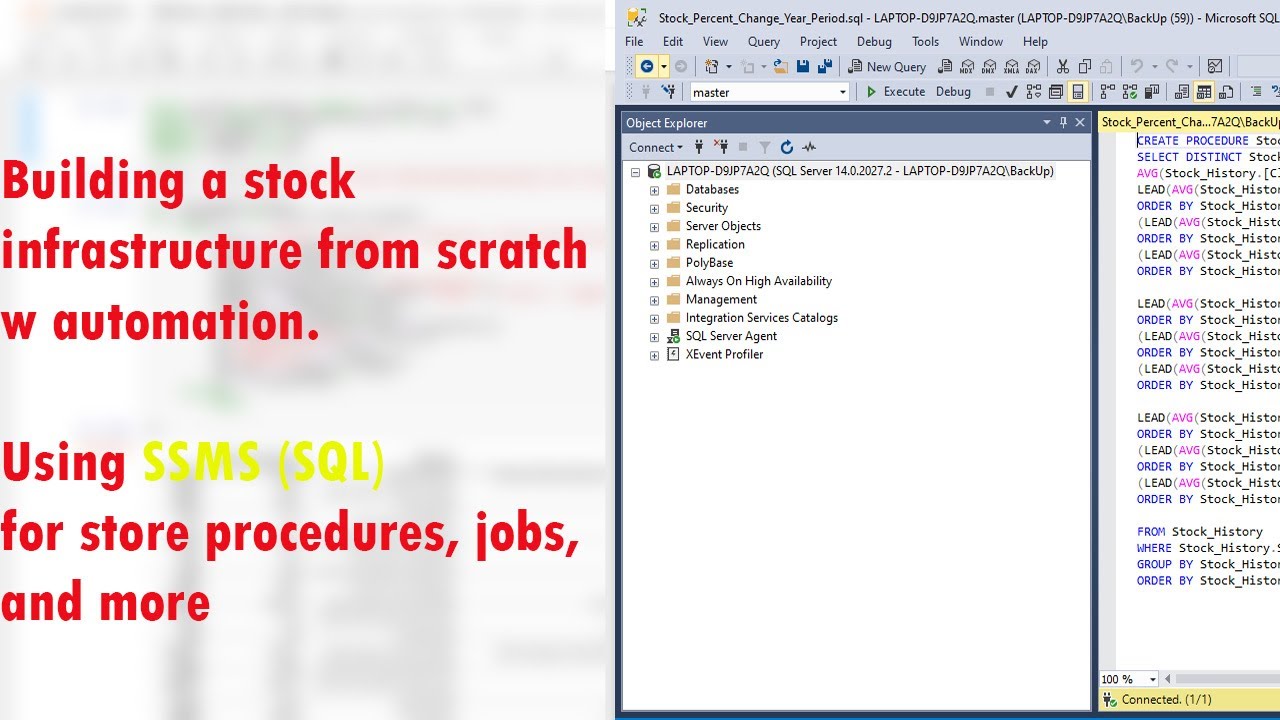Select the server icon for LAPTOP-D9JP7A2Q
Screen dimensions: 1280x720
tap(654, 171)
